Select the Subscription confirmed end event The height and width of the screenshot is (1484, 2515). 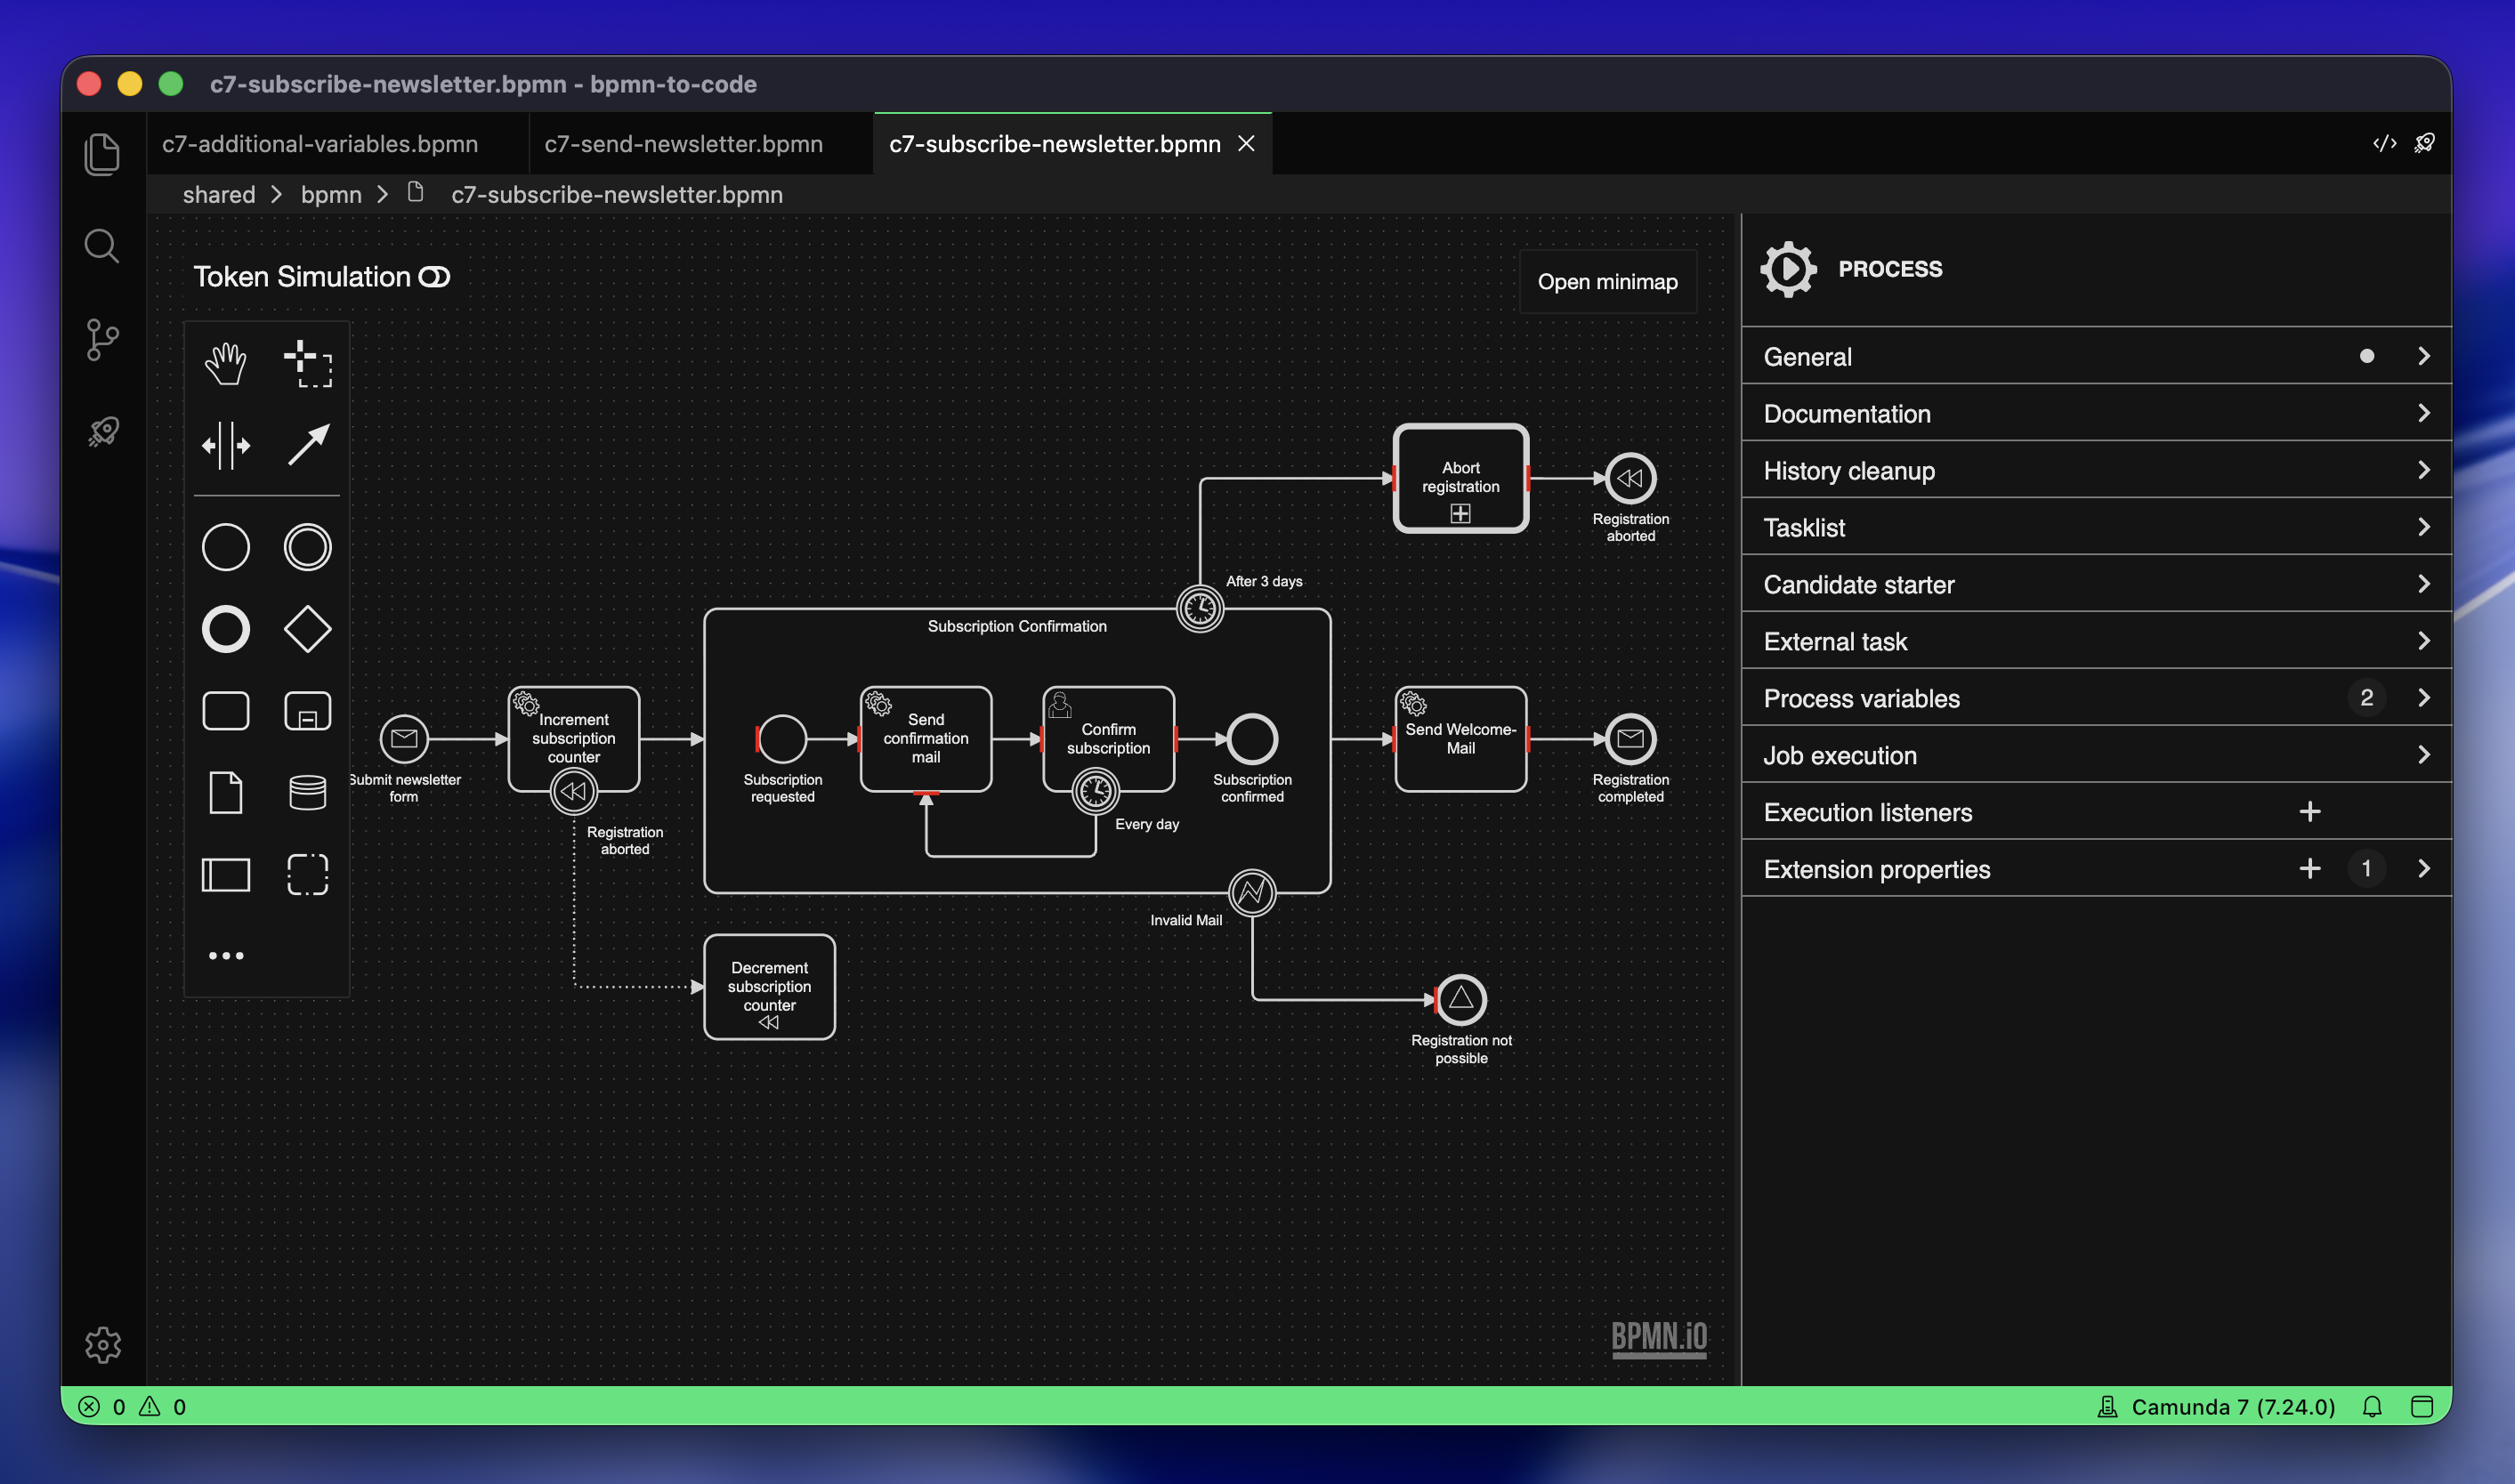point(1252,739)
